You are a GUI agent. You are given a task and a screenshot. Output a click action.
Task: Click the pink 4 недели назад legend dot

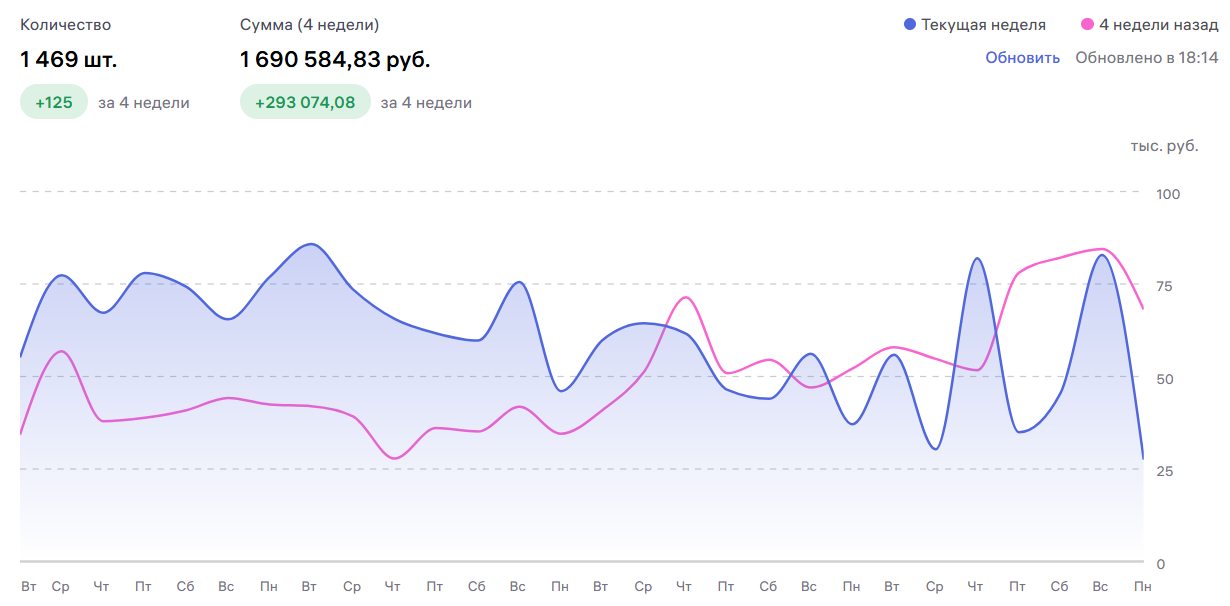1087,25
